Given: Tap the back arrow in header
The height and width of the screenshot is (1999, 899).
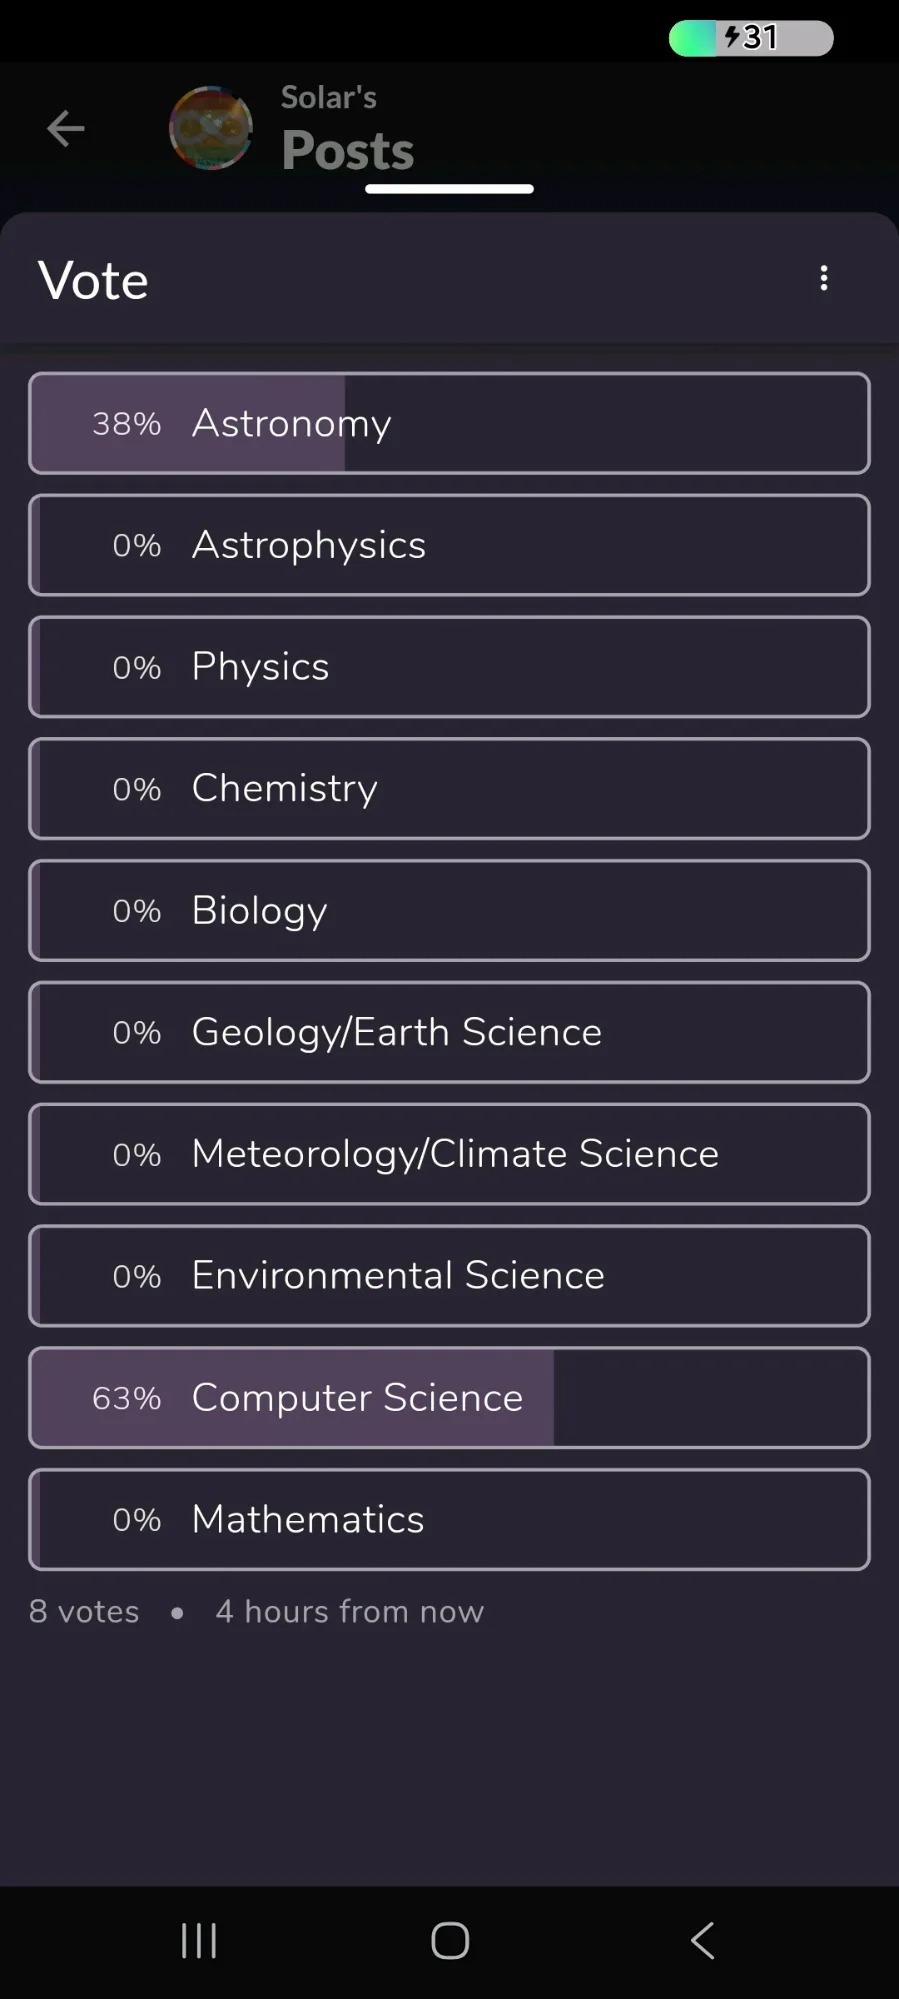Looking at the screenshot, I should tap(66, 129).
